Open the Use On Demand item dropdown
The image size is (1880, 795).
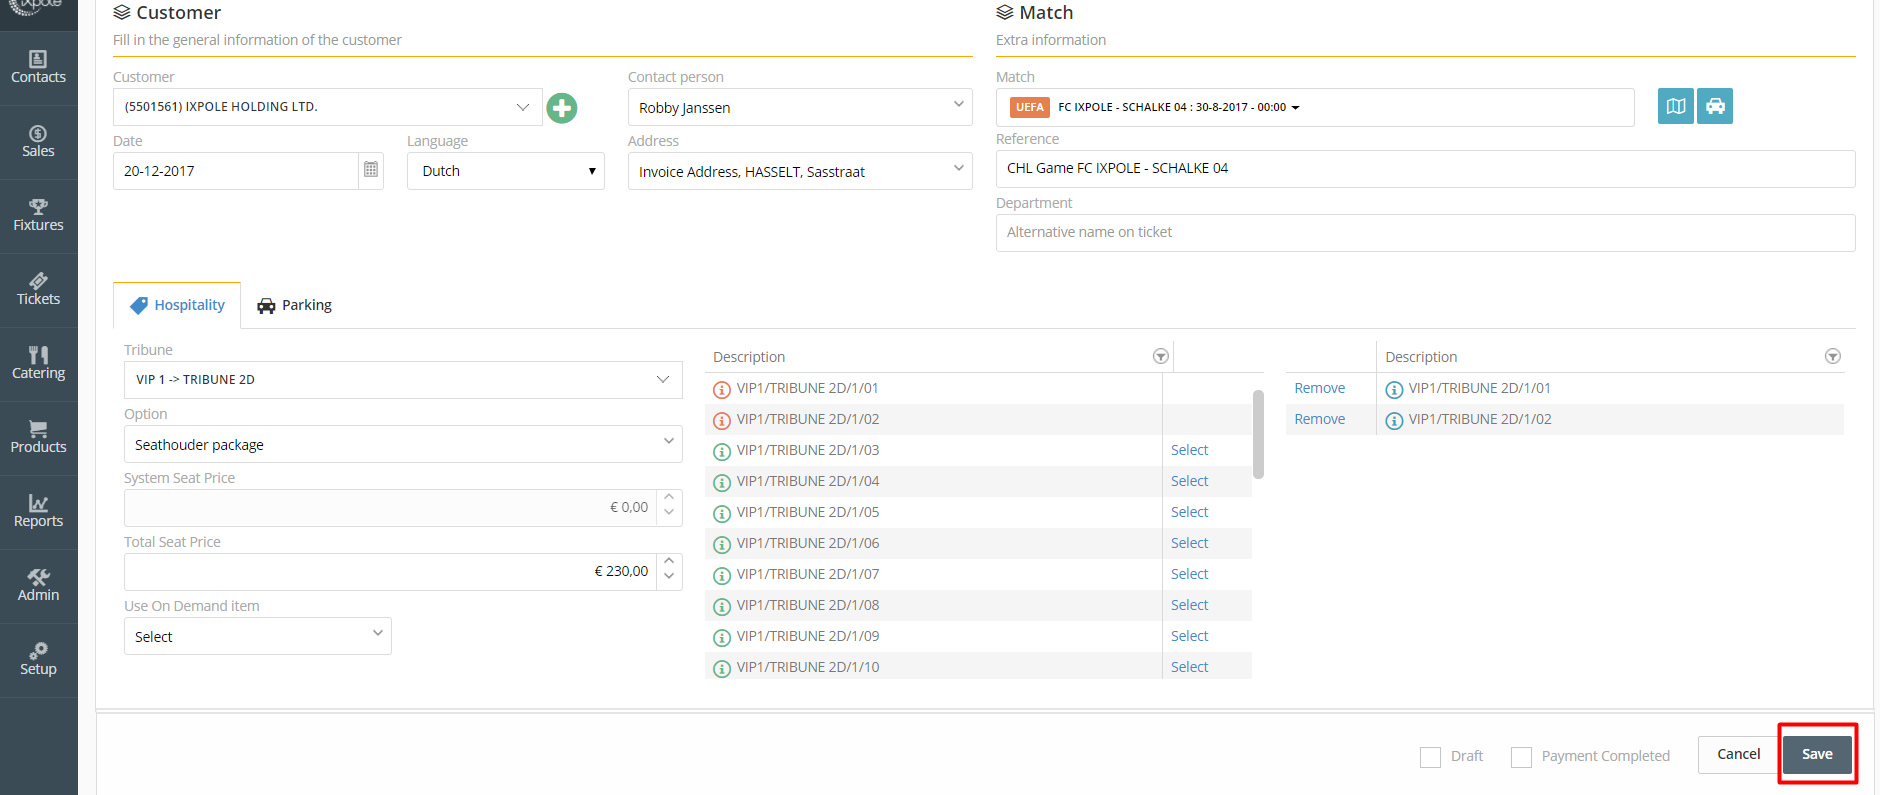click(x=258, y=636)
